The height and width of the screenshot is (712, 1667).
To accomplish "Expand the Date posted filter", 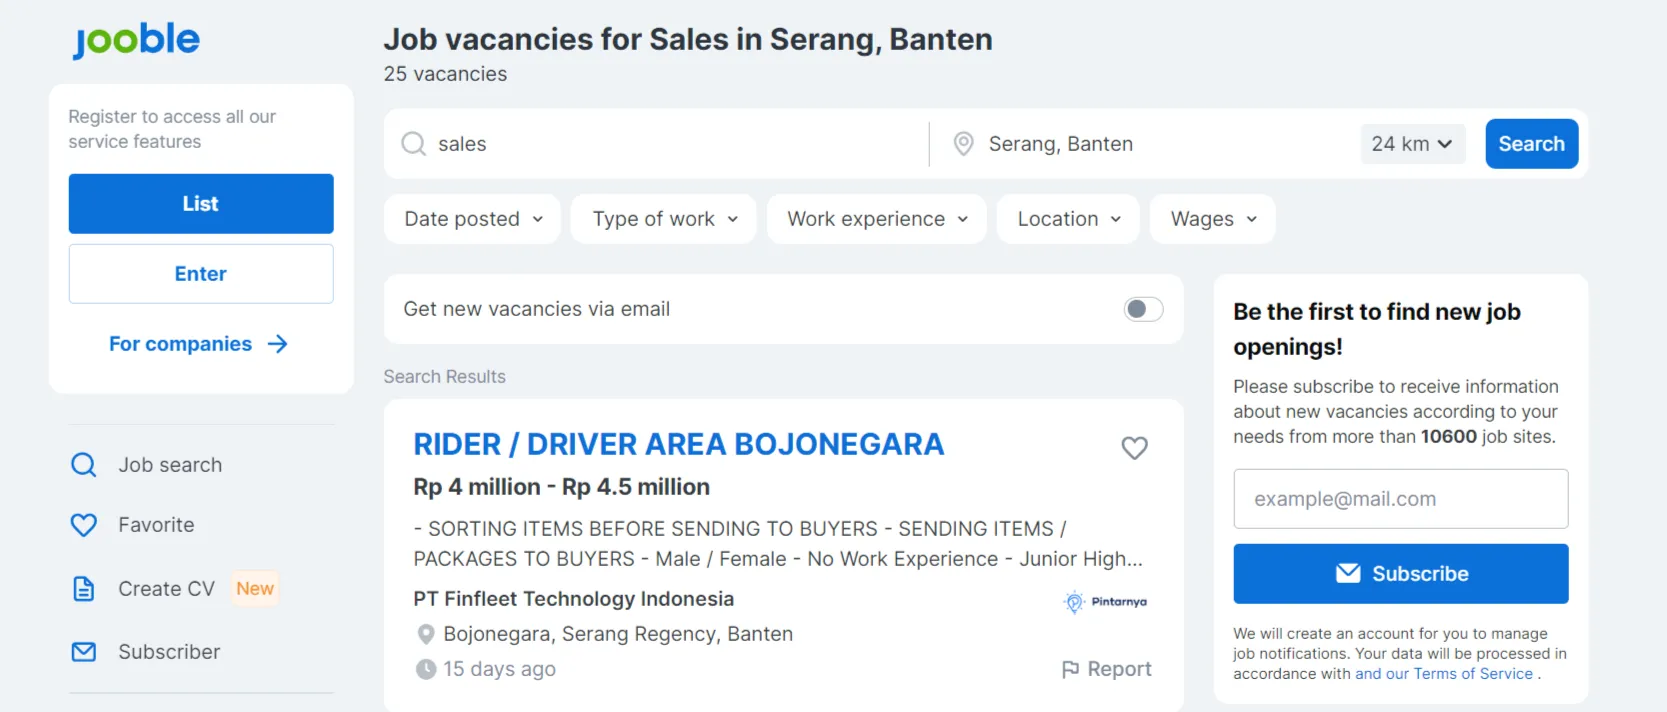I will point(473,219).
